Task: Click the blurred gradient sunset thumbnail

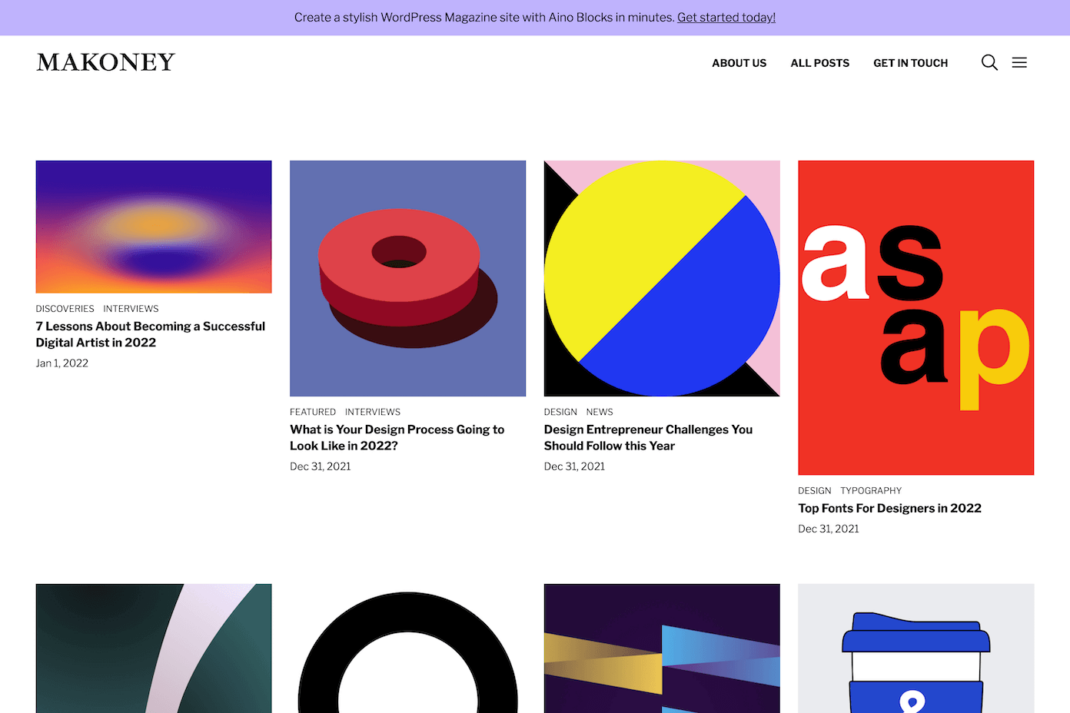Action: coord(153,226)
